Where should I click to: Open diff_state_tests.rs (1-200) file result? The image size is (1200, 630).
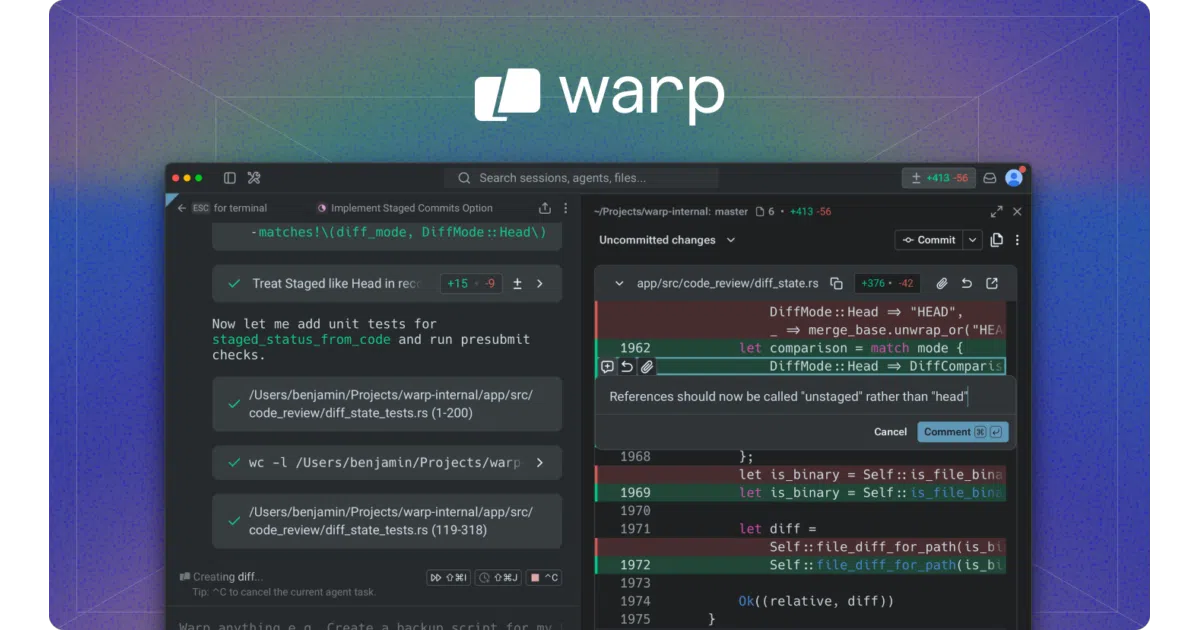click(387, 404)
